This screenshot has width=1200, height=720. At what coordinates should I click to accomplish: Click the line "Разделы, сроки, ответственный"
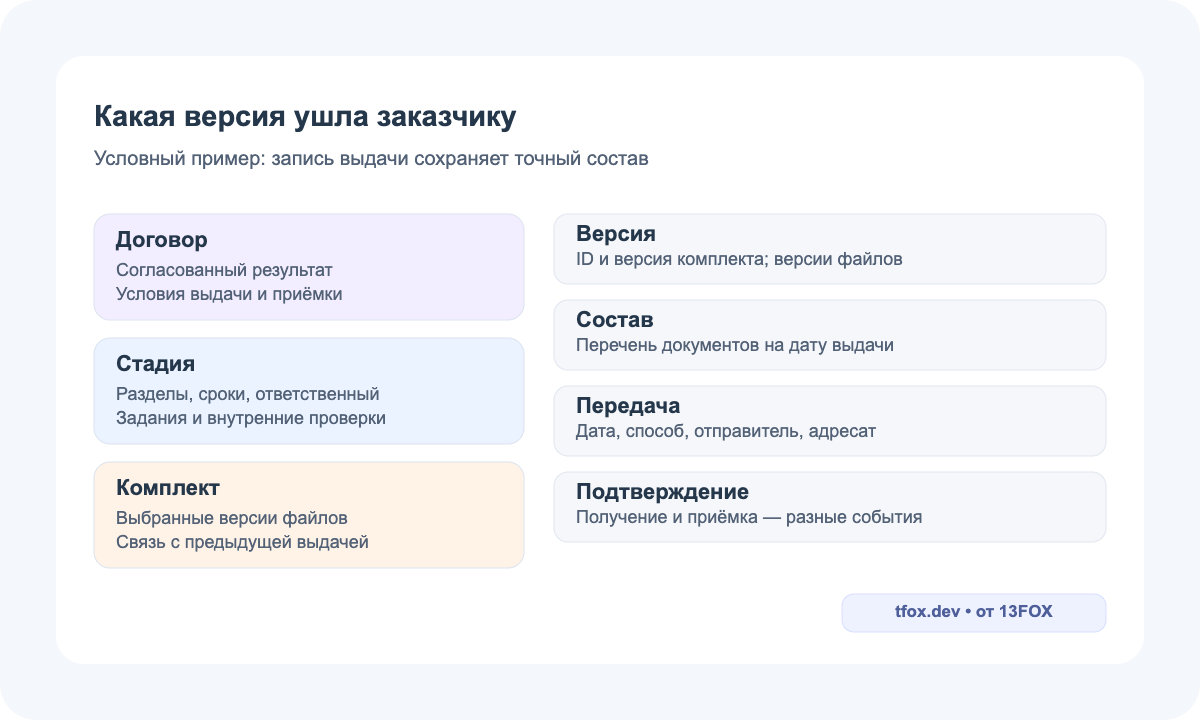pos(248,394)
